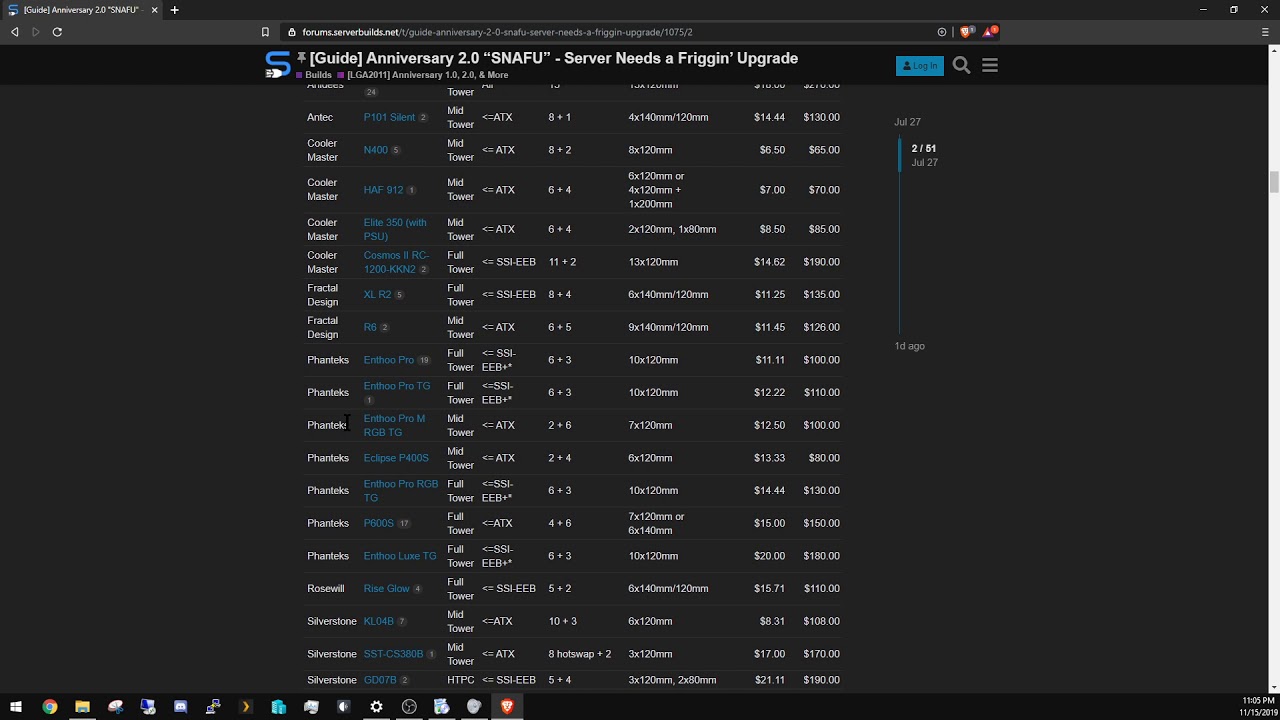Select the 8 hotswap + 2 cell
This screenshot has height=720, width=1280.
pos(579,654)
